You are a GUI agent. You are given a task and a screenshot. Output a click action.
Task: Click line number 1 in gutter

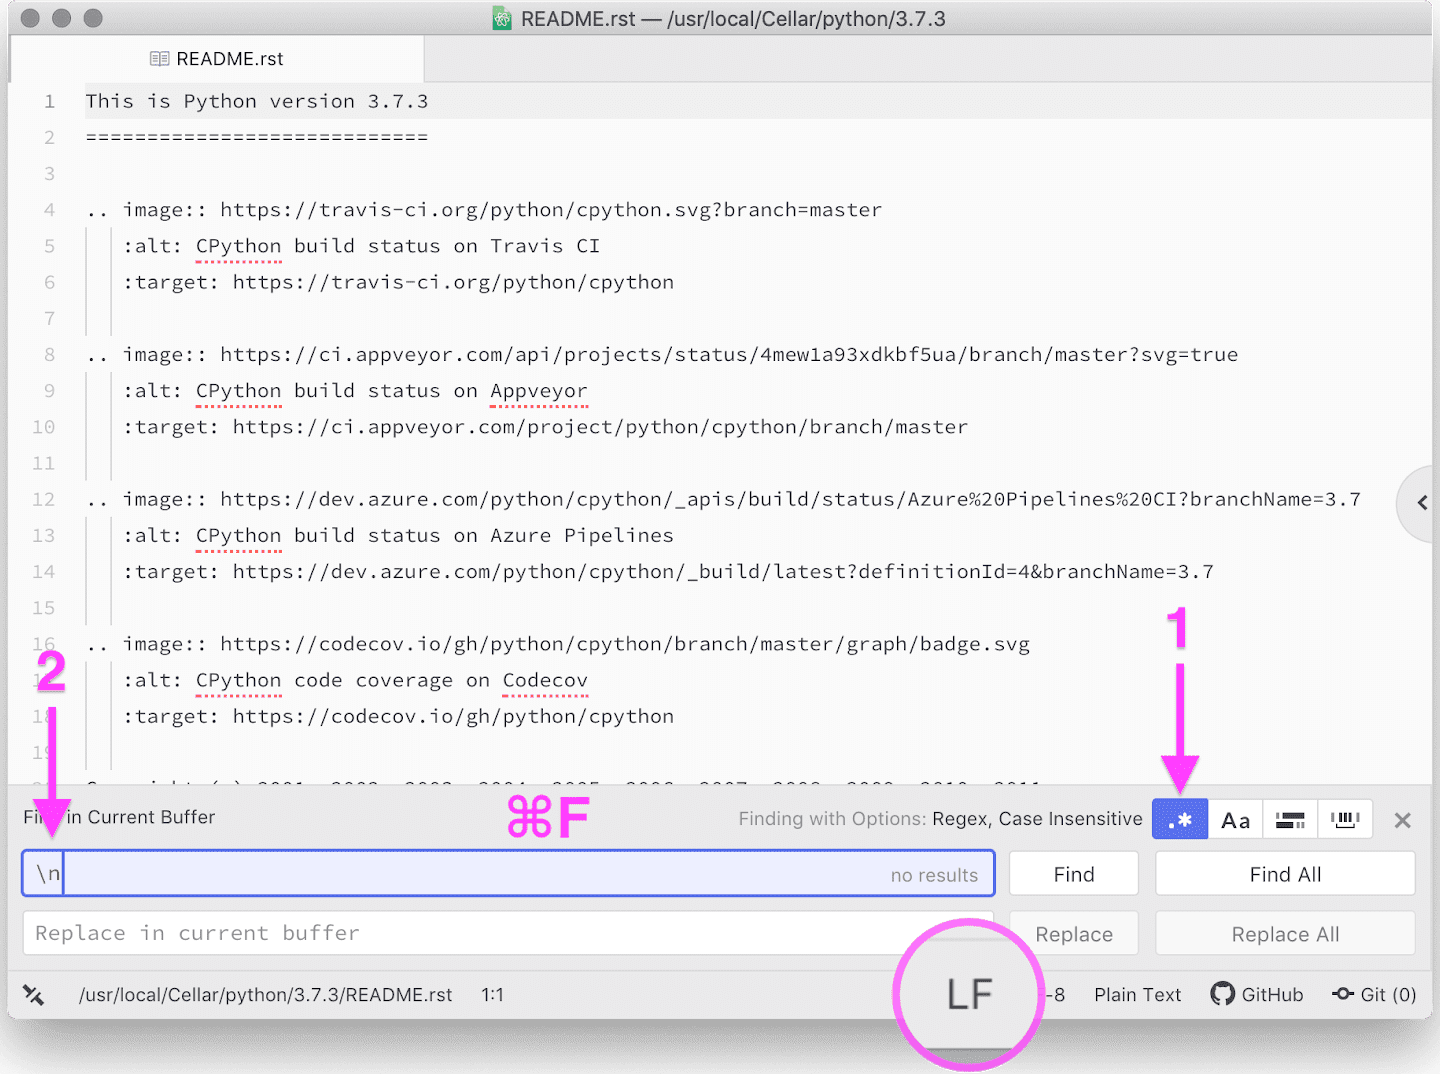49,101
